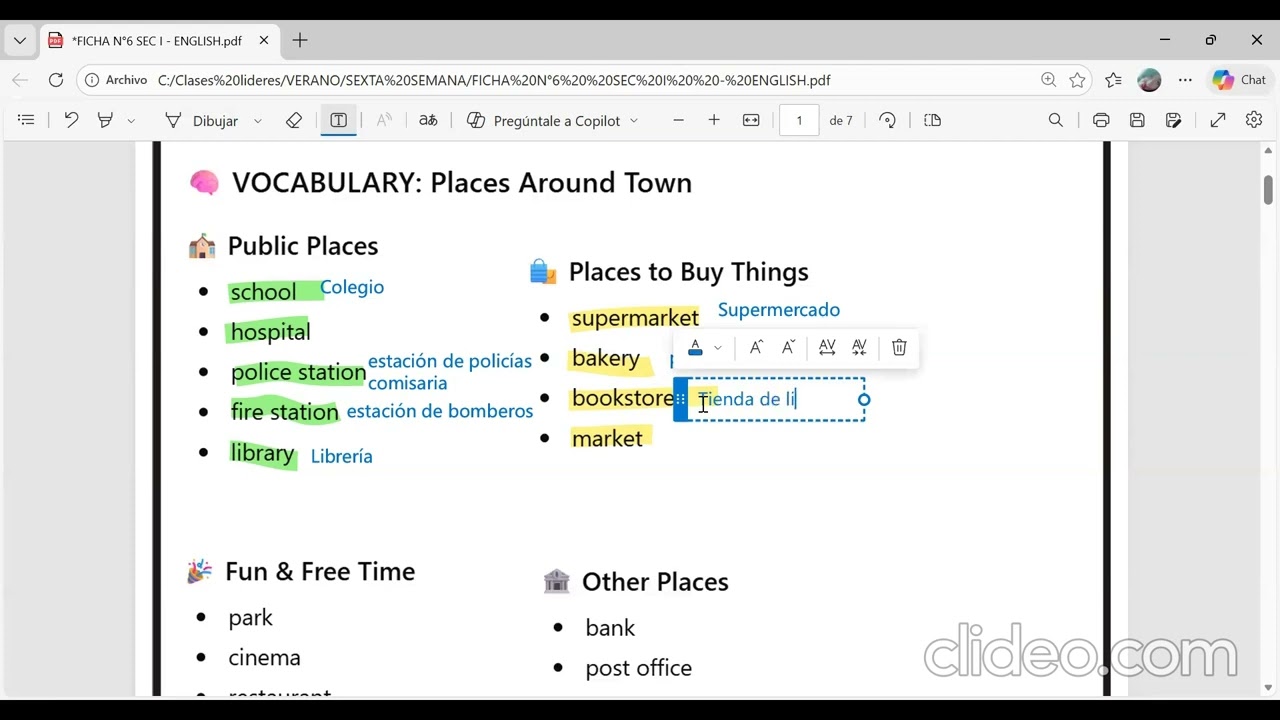Select the Dibujar draw tool
This screenshot has height=720, width=1280.
tap(202, 120)
